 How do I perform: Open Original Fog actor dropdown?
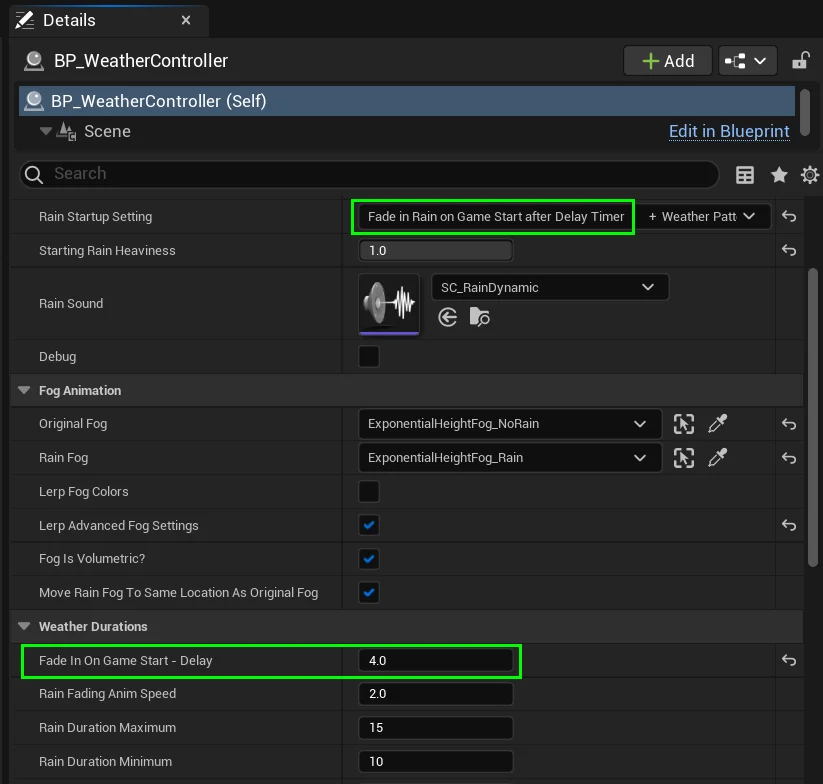click(x=508, y=424)
